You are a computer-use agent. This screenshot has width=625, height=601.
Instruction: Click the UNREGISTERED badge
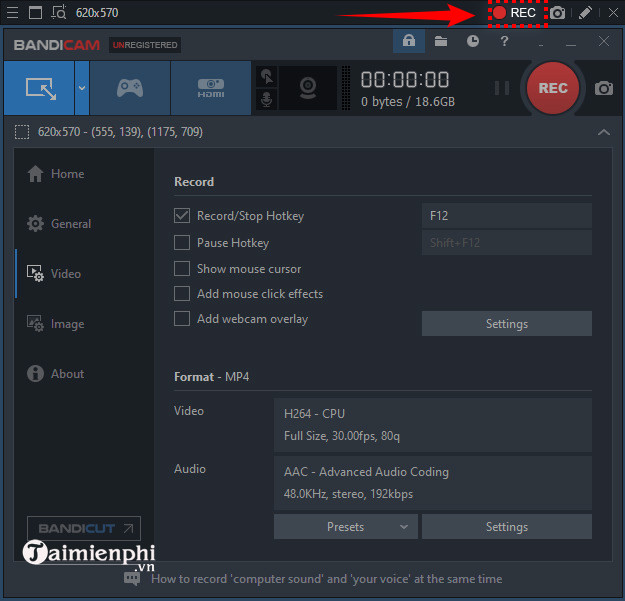tap(145, 45)
